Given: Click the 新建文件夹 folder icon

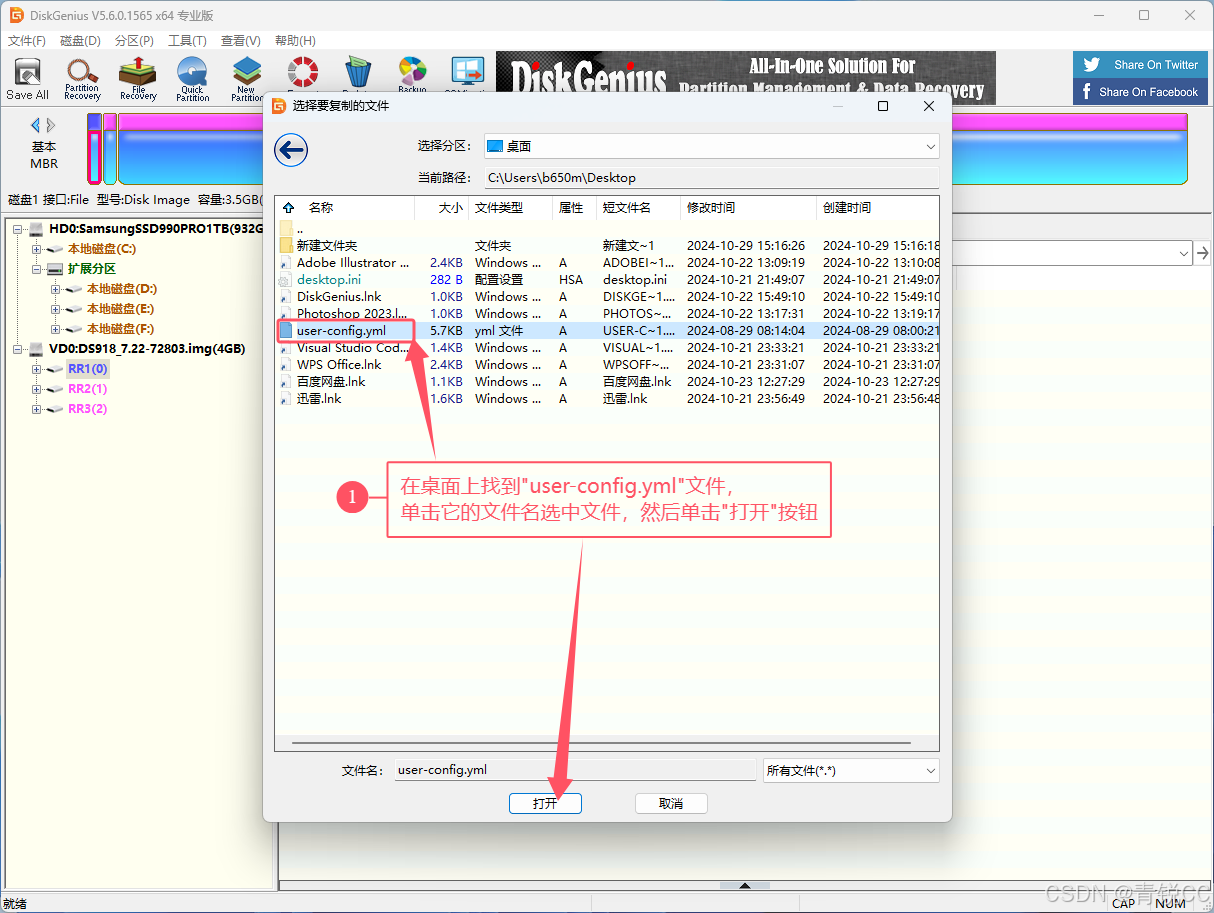Looking at the screenshot, I should [286, 245].
